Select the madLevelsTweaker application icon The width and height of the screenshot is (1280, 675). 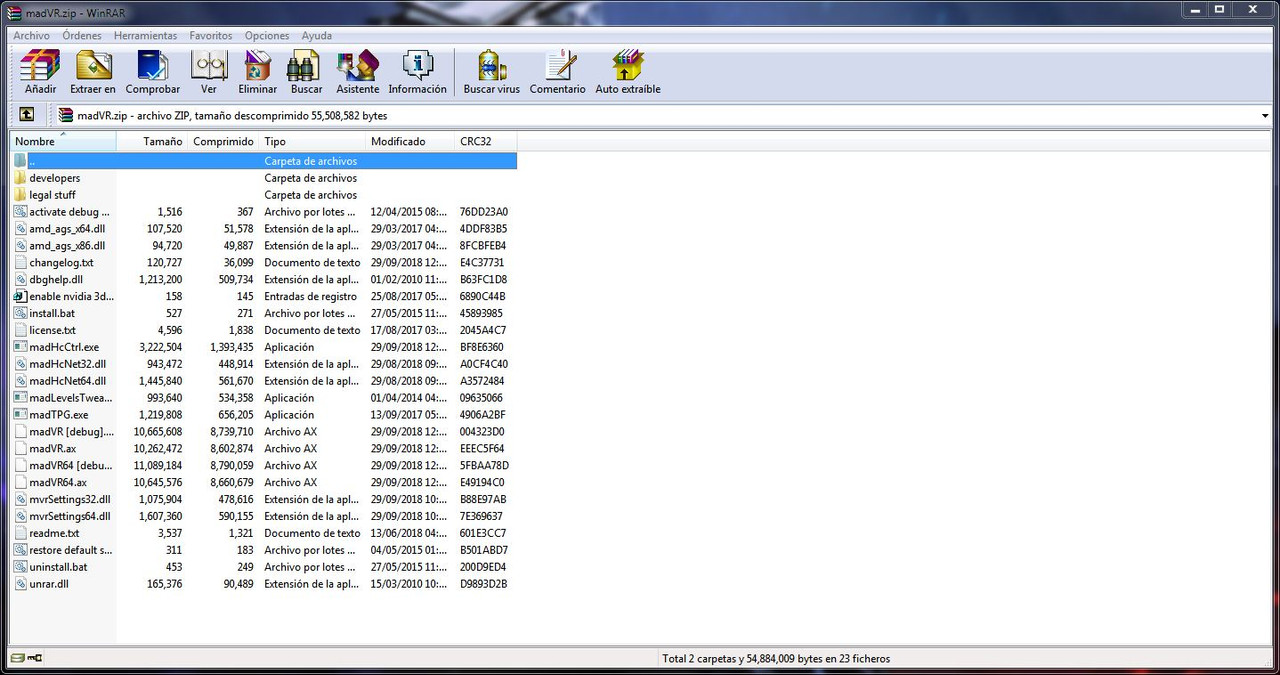click(20, 398)
